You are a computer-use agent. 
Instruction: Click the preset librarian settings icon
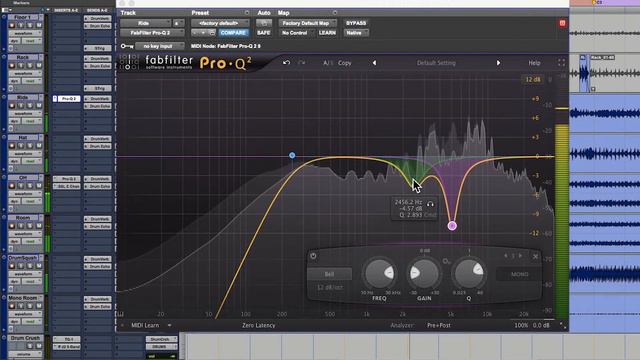(x=247, y=13)
